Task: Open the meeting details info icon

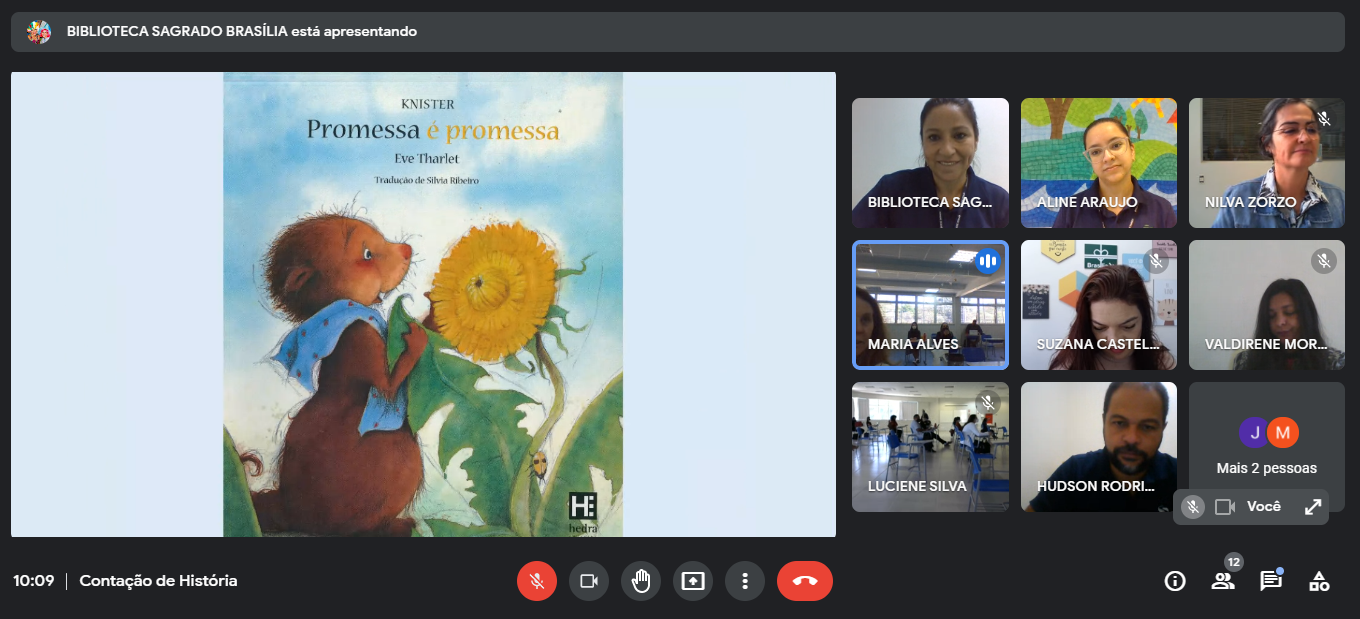Action: click(1175, 581)
